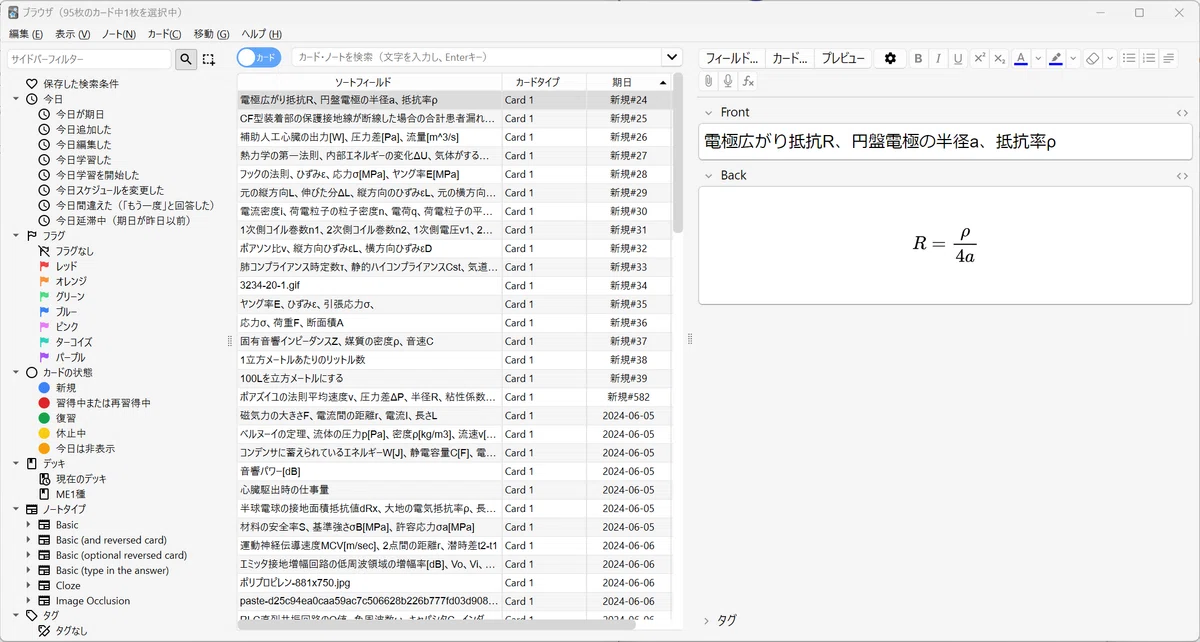This screenshot has width=1200, height=642.
Task: Open the highlight color picker dropdown
Action: (x=1073, y=58)
